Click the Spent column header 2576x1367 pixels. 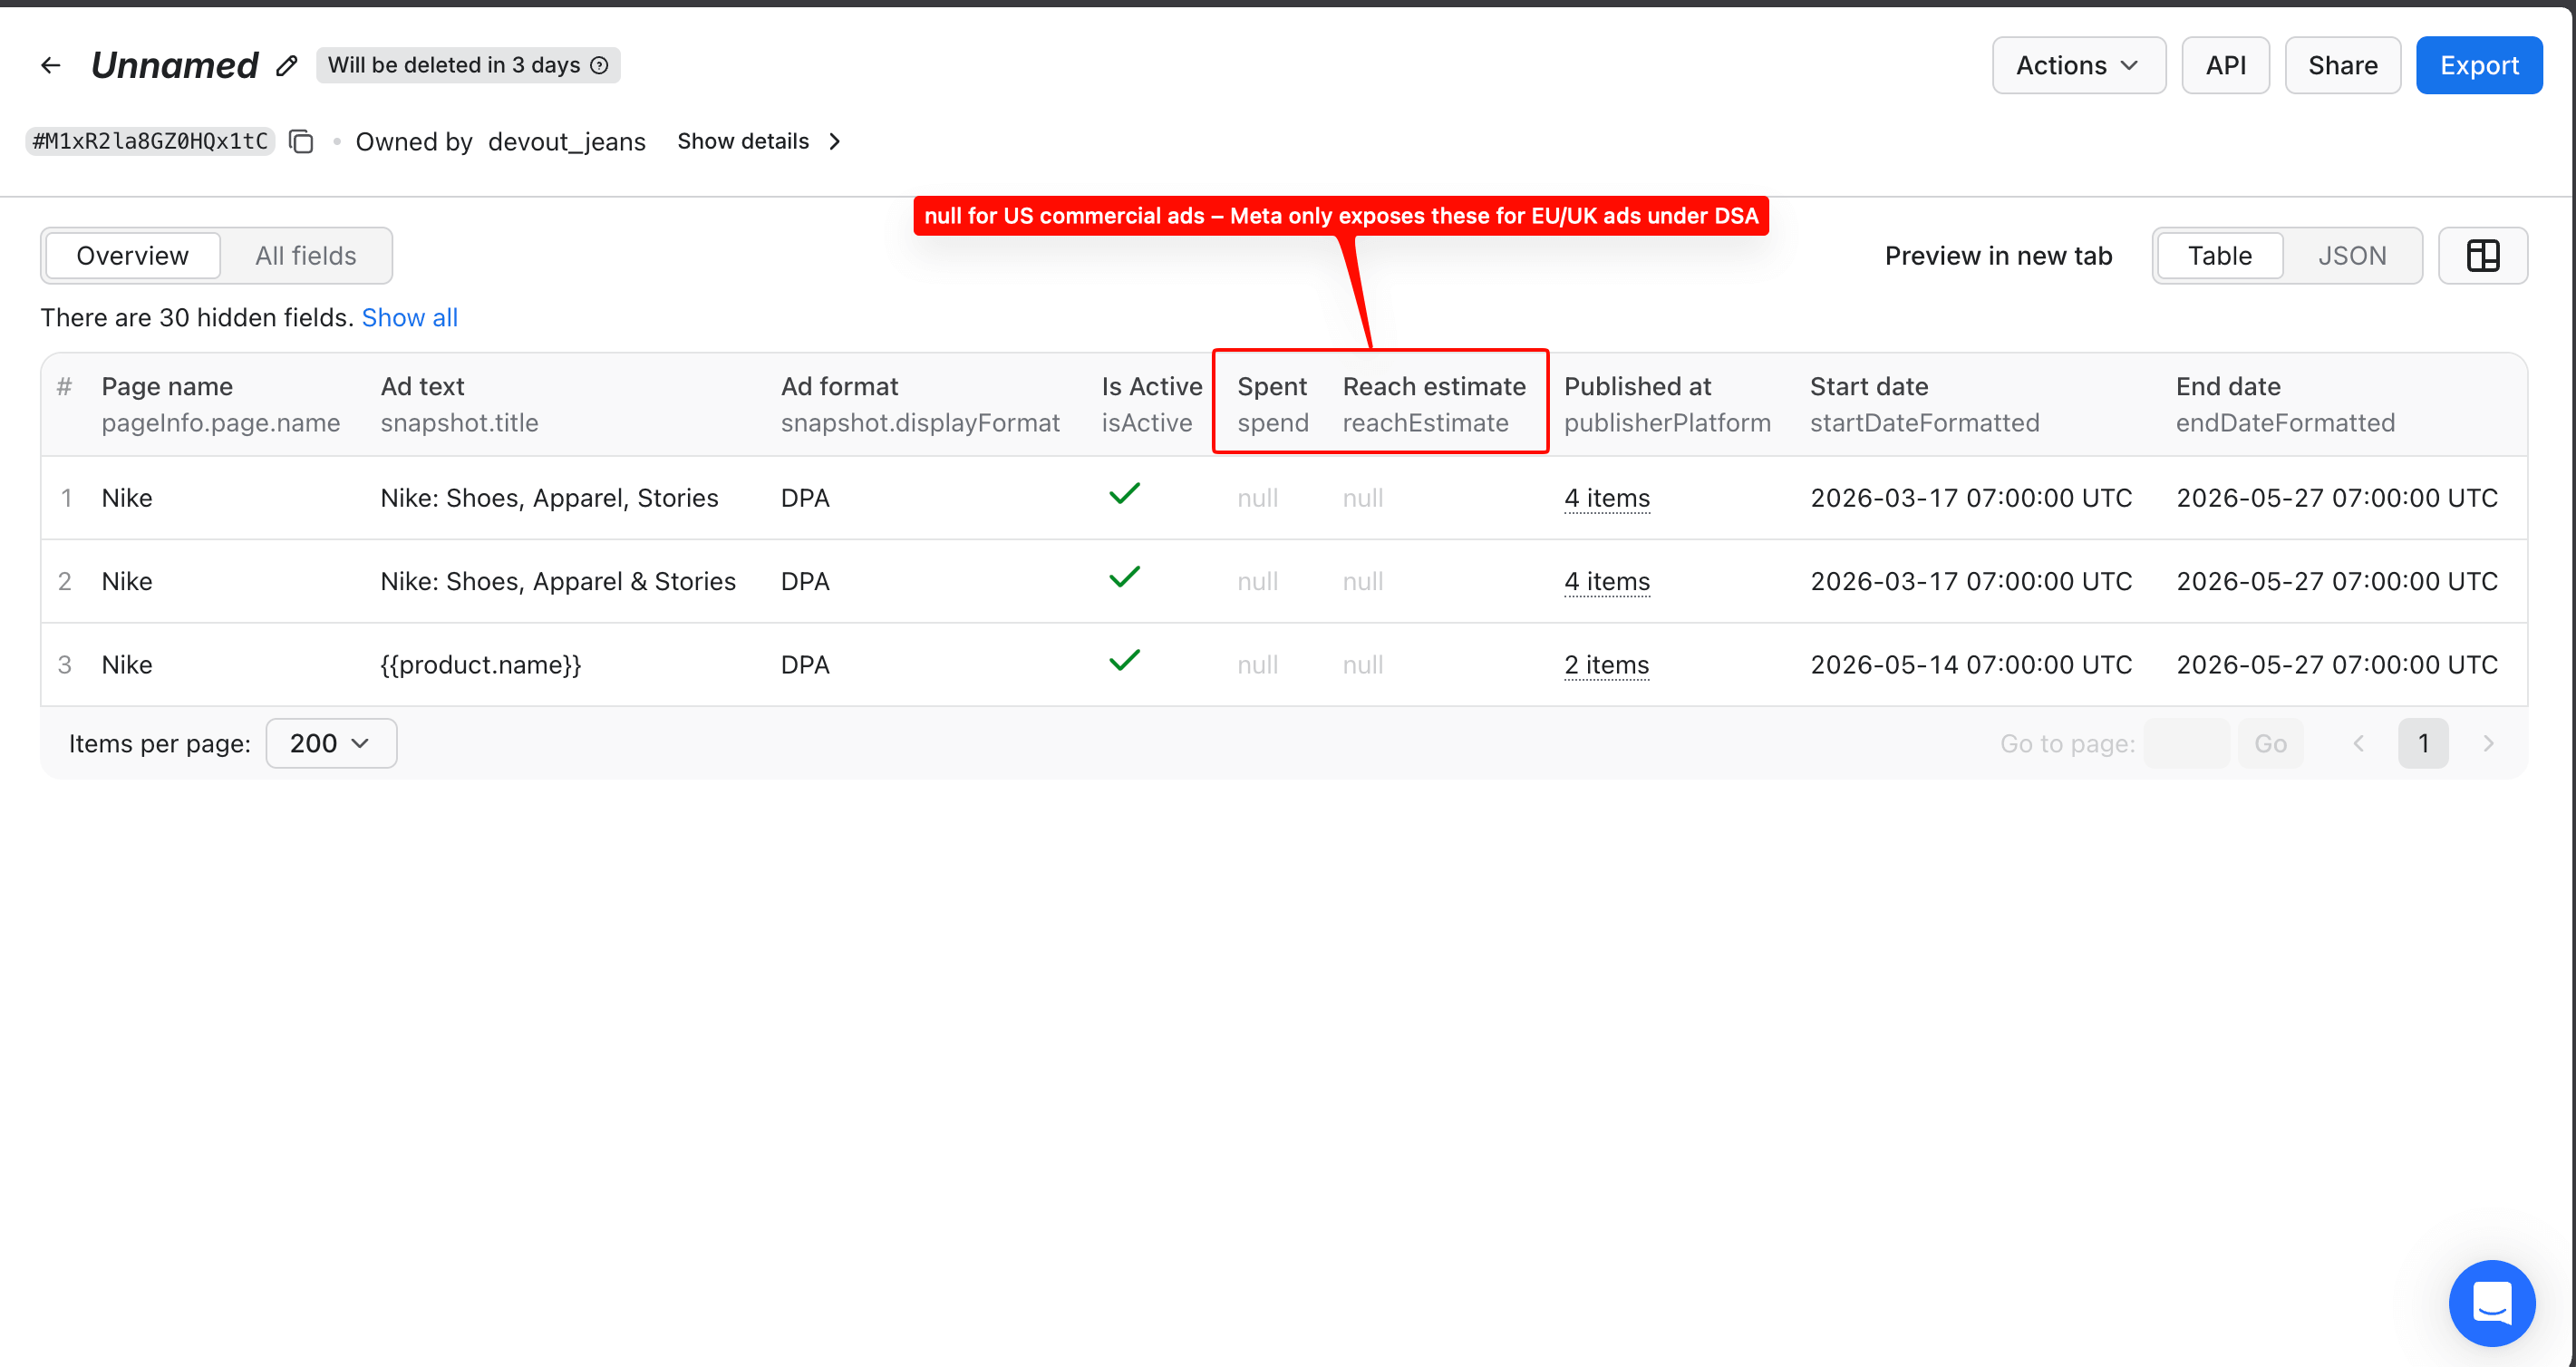1272,404
